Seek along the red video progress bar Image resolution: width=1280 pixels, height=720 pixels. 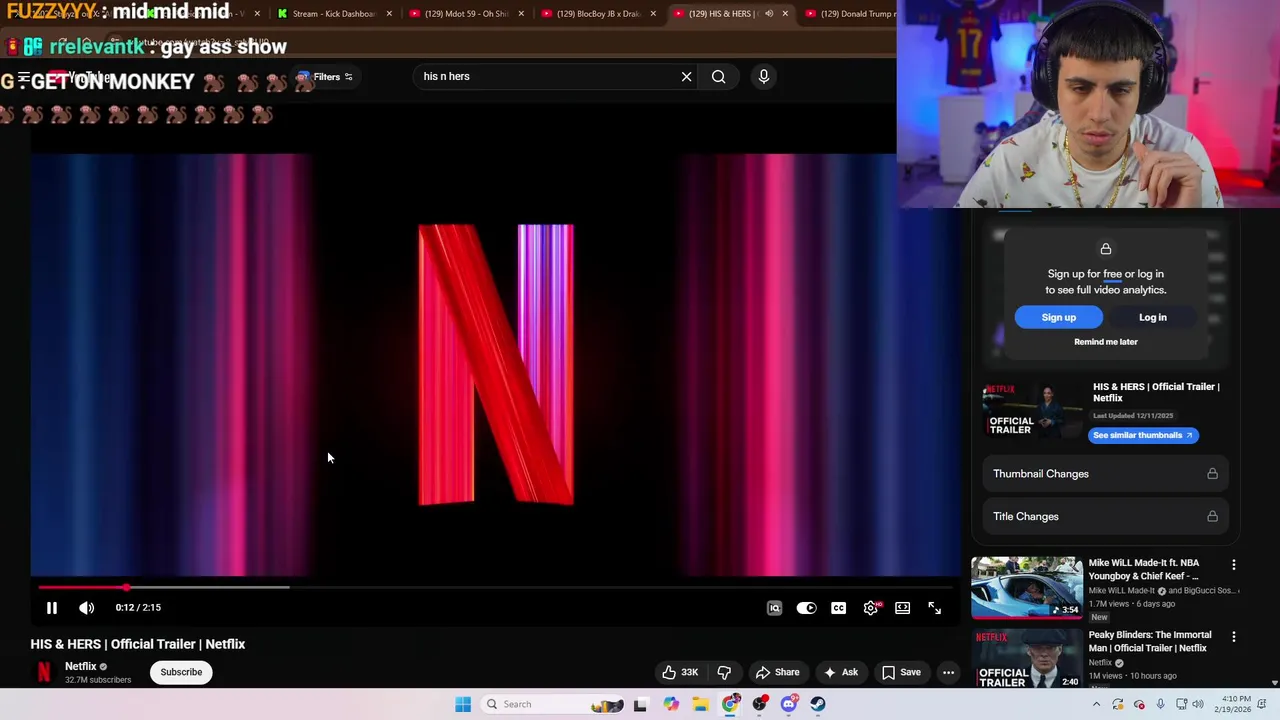pyautogui.click(x=495, y=587)
